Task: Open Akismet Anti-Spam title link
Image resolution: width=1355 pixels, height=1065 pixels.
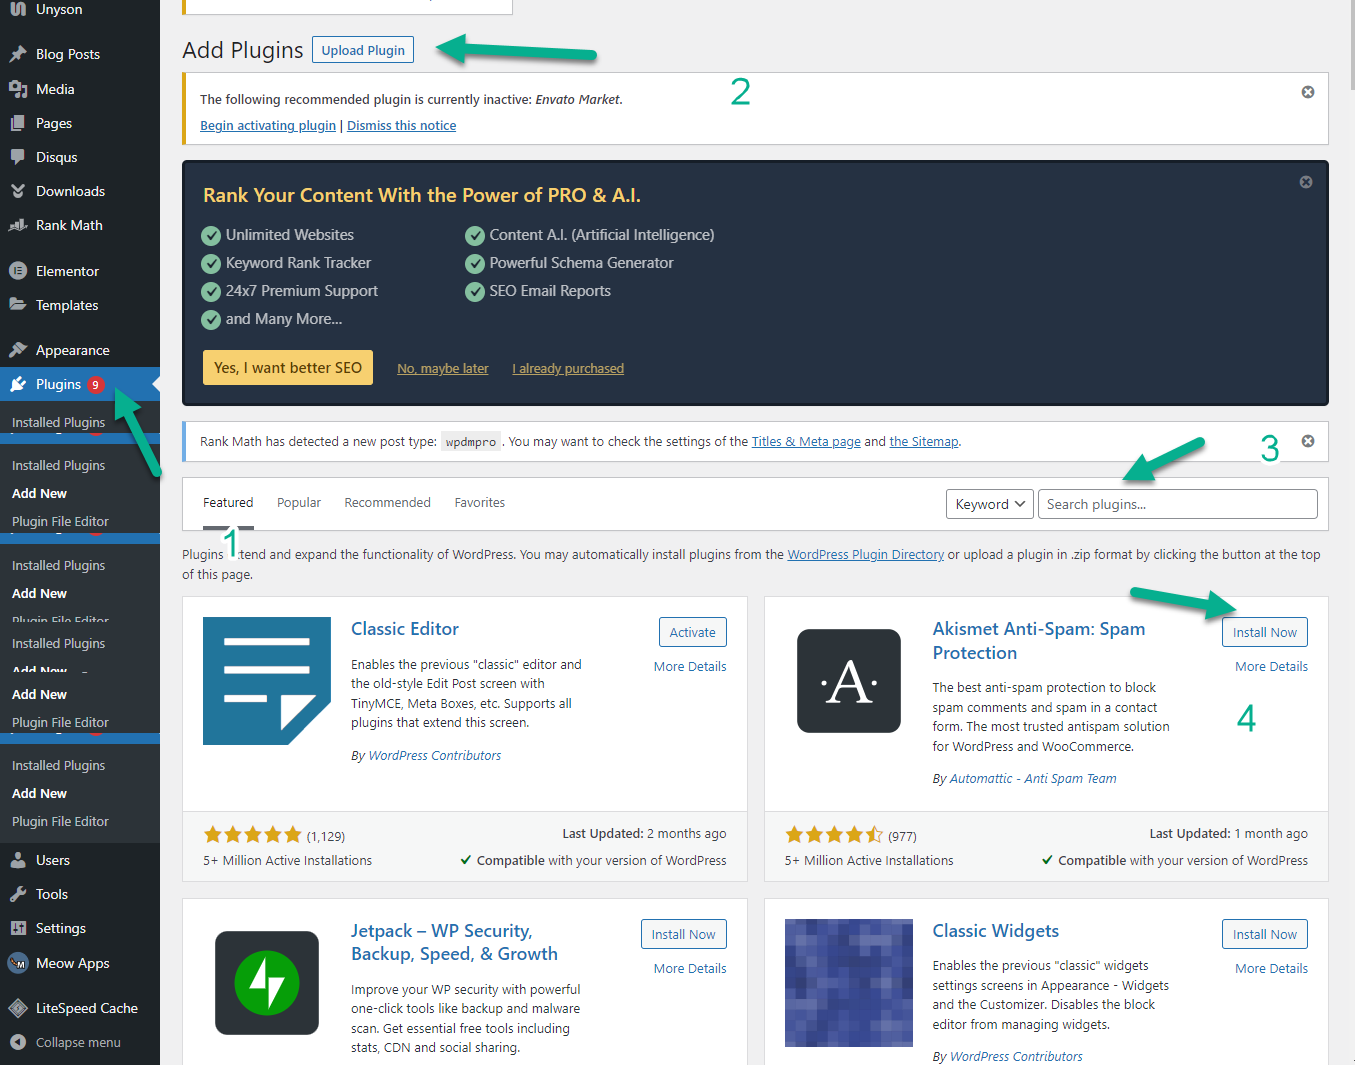Action: point(1038,641)
